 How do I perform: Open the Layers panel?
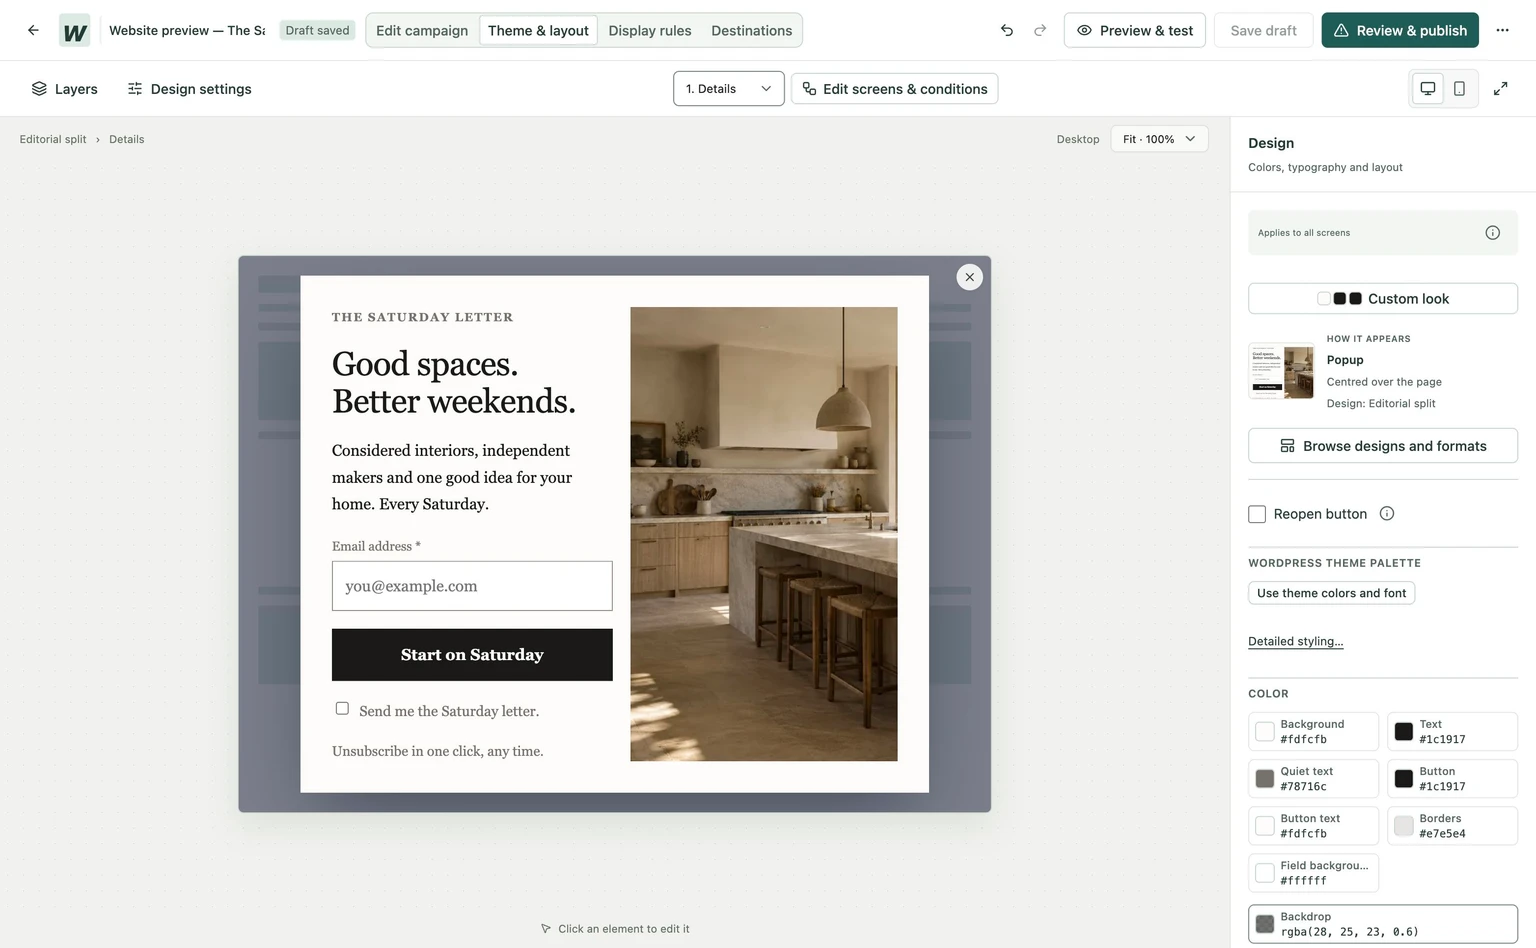pos(64,89)
